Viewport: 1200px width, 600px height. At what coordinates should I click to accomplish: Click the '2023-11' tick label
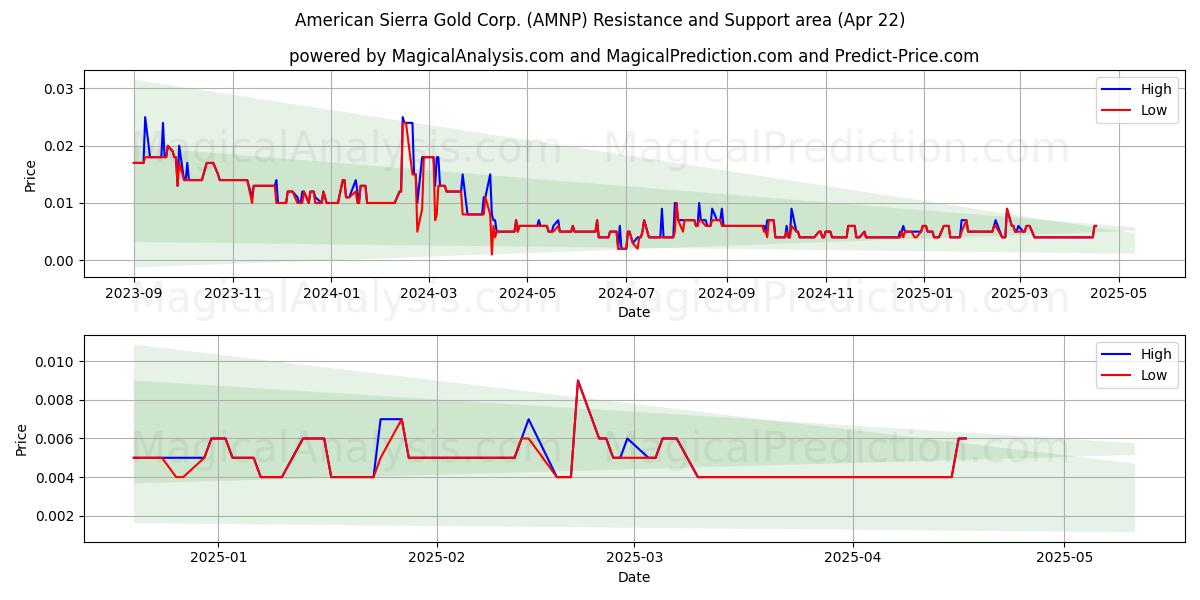click(232, 293)
